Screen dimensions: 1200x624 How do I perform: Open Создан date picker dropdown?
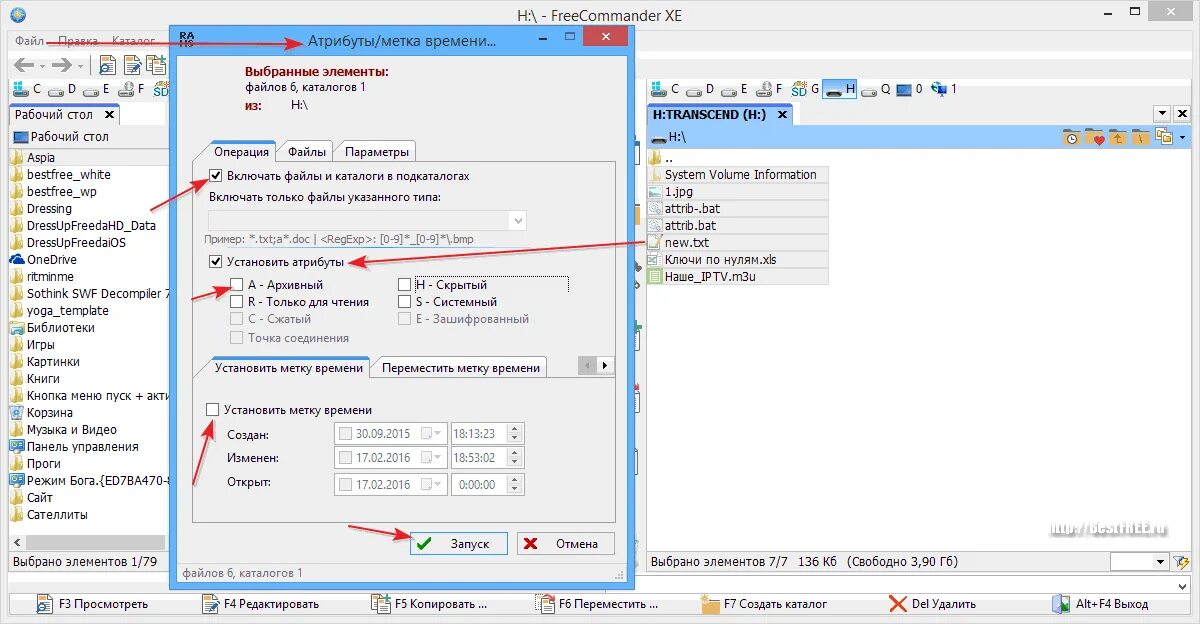[432, 434]
